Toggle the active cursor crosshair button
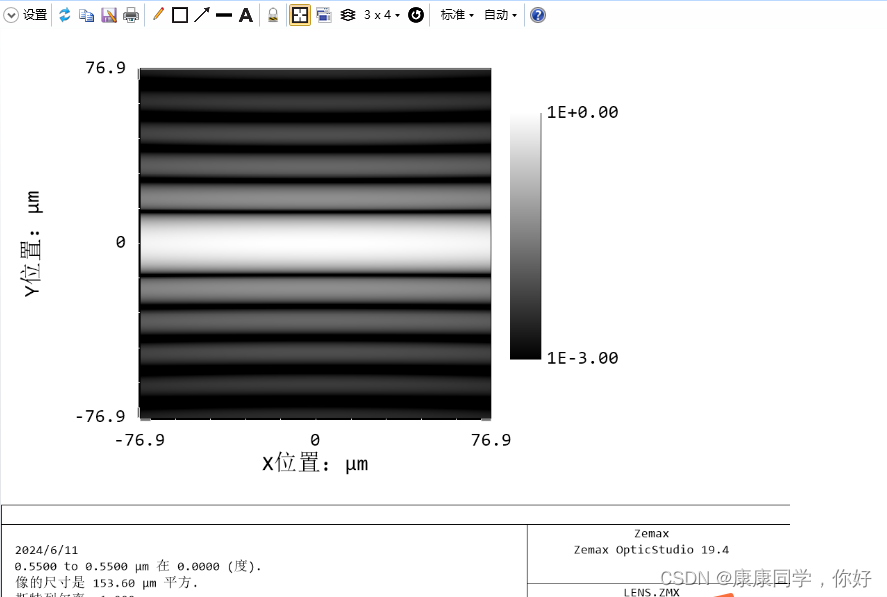This screenshot has width=887, height=597. [x=300, y=15]
